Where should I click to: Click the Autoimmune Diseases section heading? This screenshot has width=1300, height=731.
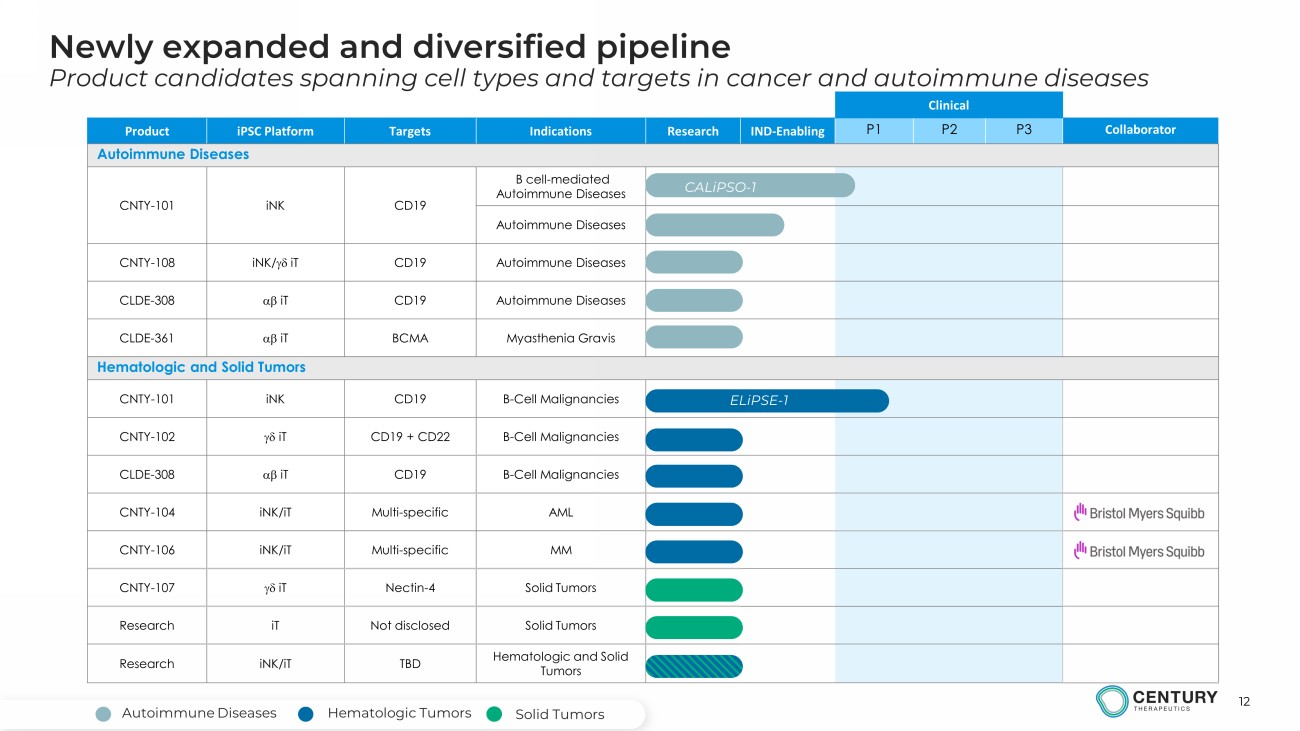(x=173, y=155)
